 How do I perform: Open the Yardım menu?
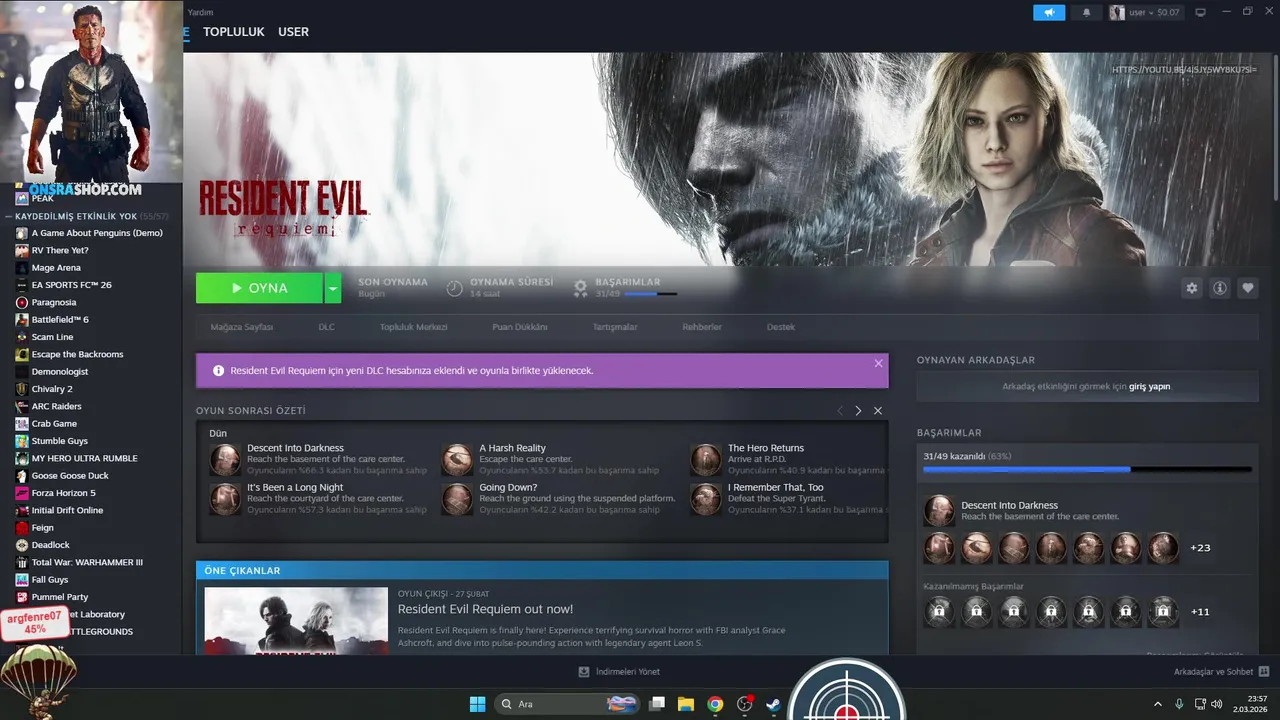201,12
